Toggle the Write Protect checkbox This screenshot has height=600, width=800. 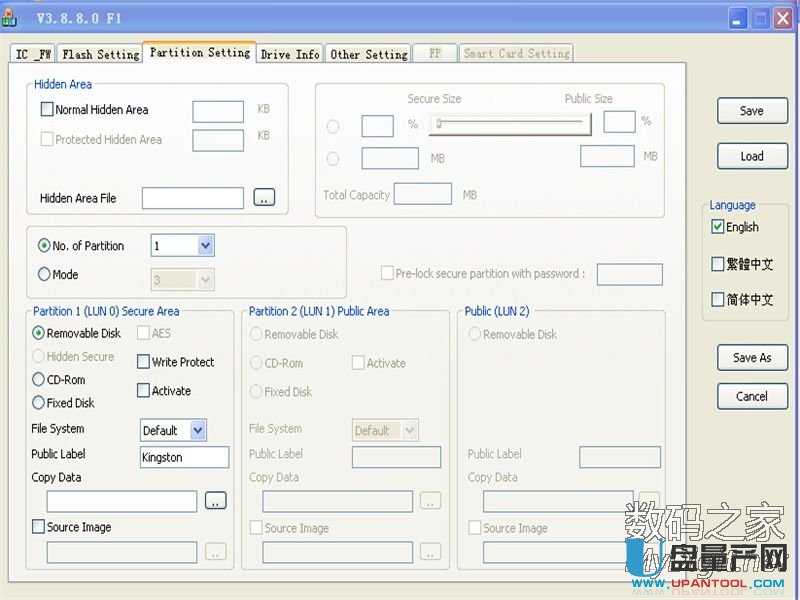click(143, 362)
